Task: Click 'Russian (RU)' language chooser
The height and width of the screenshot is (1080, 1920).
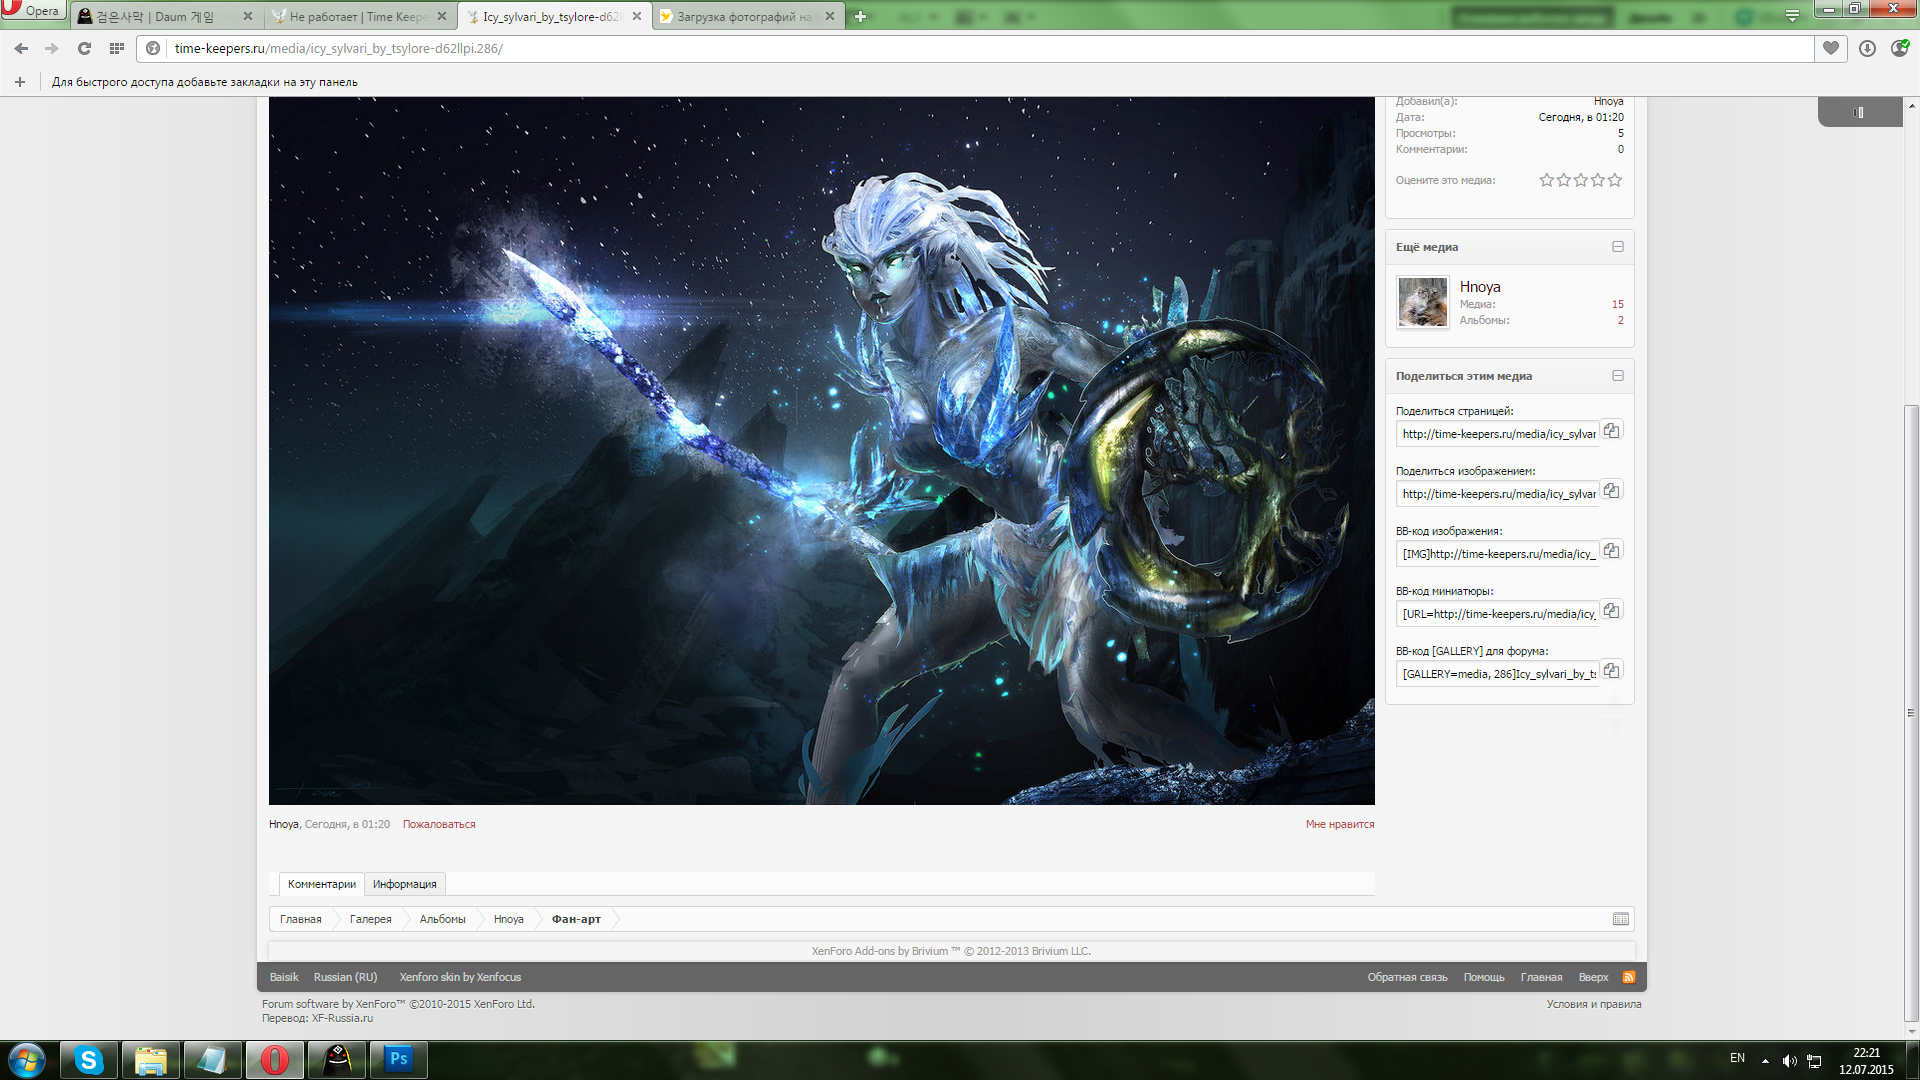Action: coord(345,977)
